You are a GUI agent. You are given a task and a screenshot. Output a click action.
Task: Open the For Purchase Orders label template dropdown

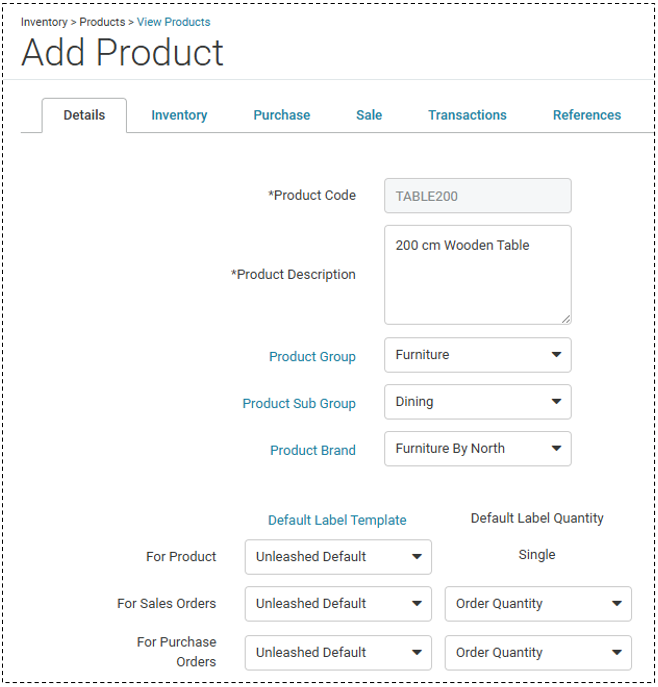pos(338,653)
